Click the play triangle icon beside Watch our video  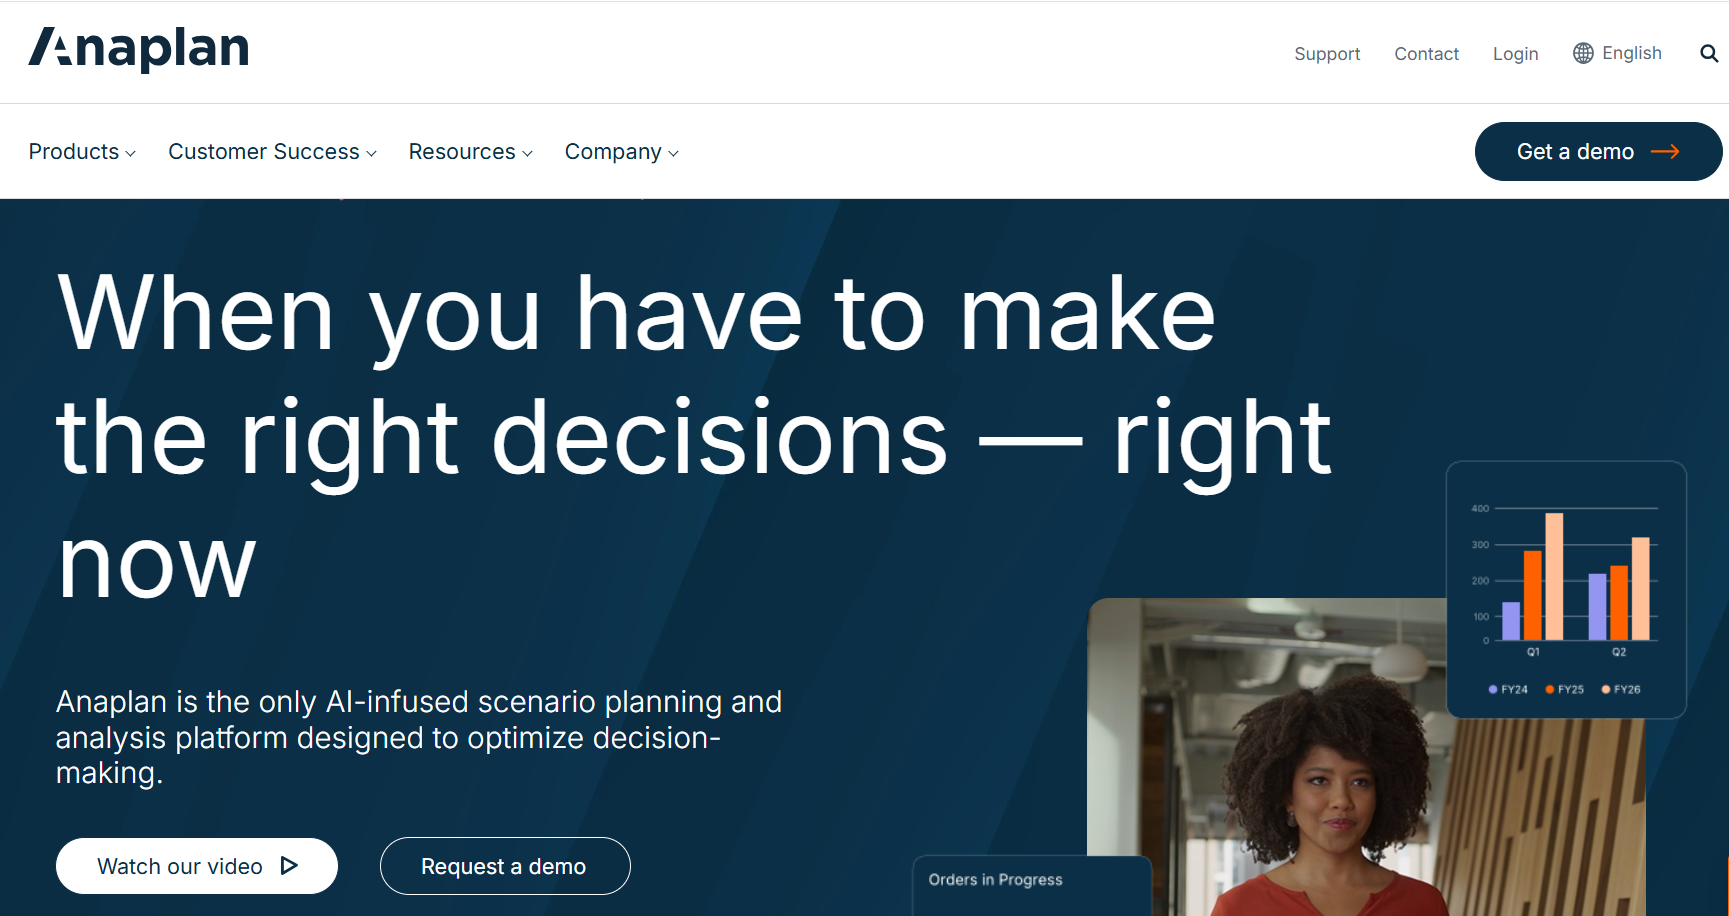tap(289, 866)
